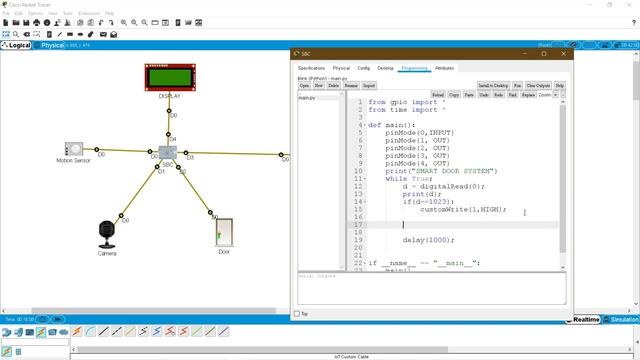Collapse the if __name__ code fold
640x360 pixels.
pyautogui.click(x=365, y=263)
